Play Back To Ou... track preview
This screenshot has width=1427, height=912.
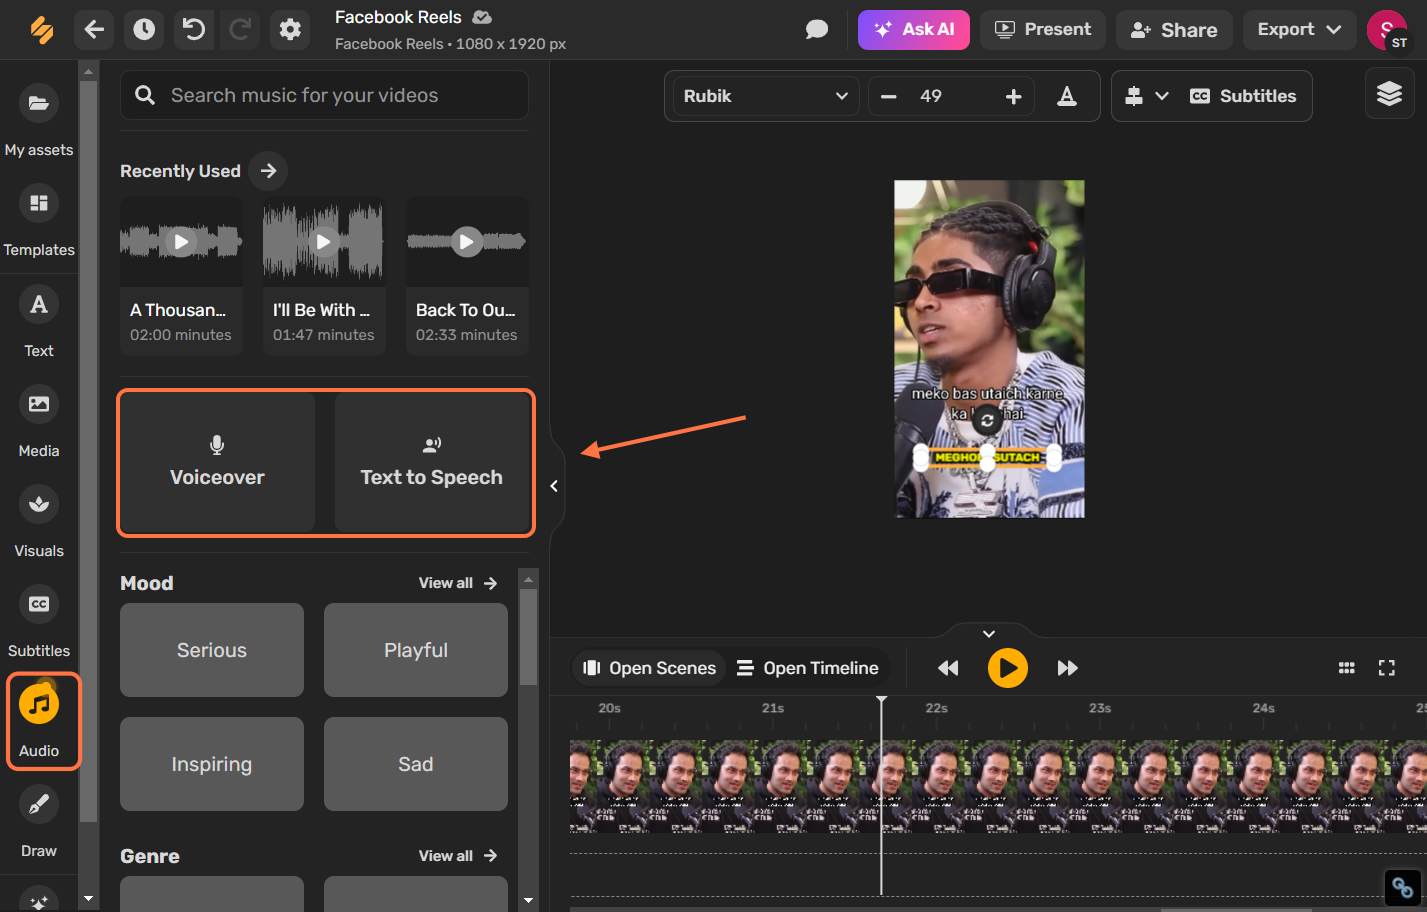467,242
